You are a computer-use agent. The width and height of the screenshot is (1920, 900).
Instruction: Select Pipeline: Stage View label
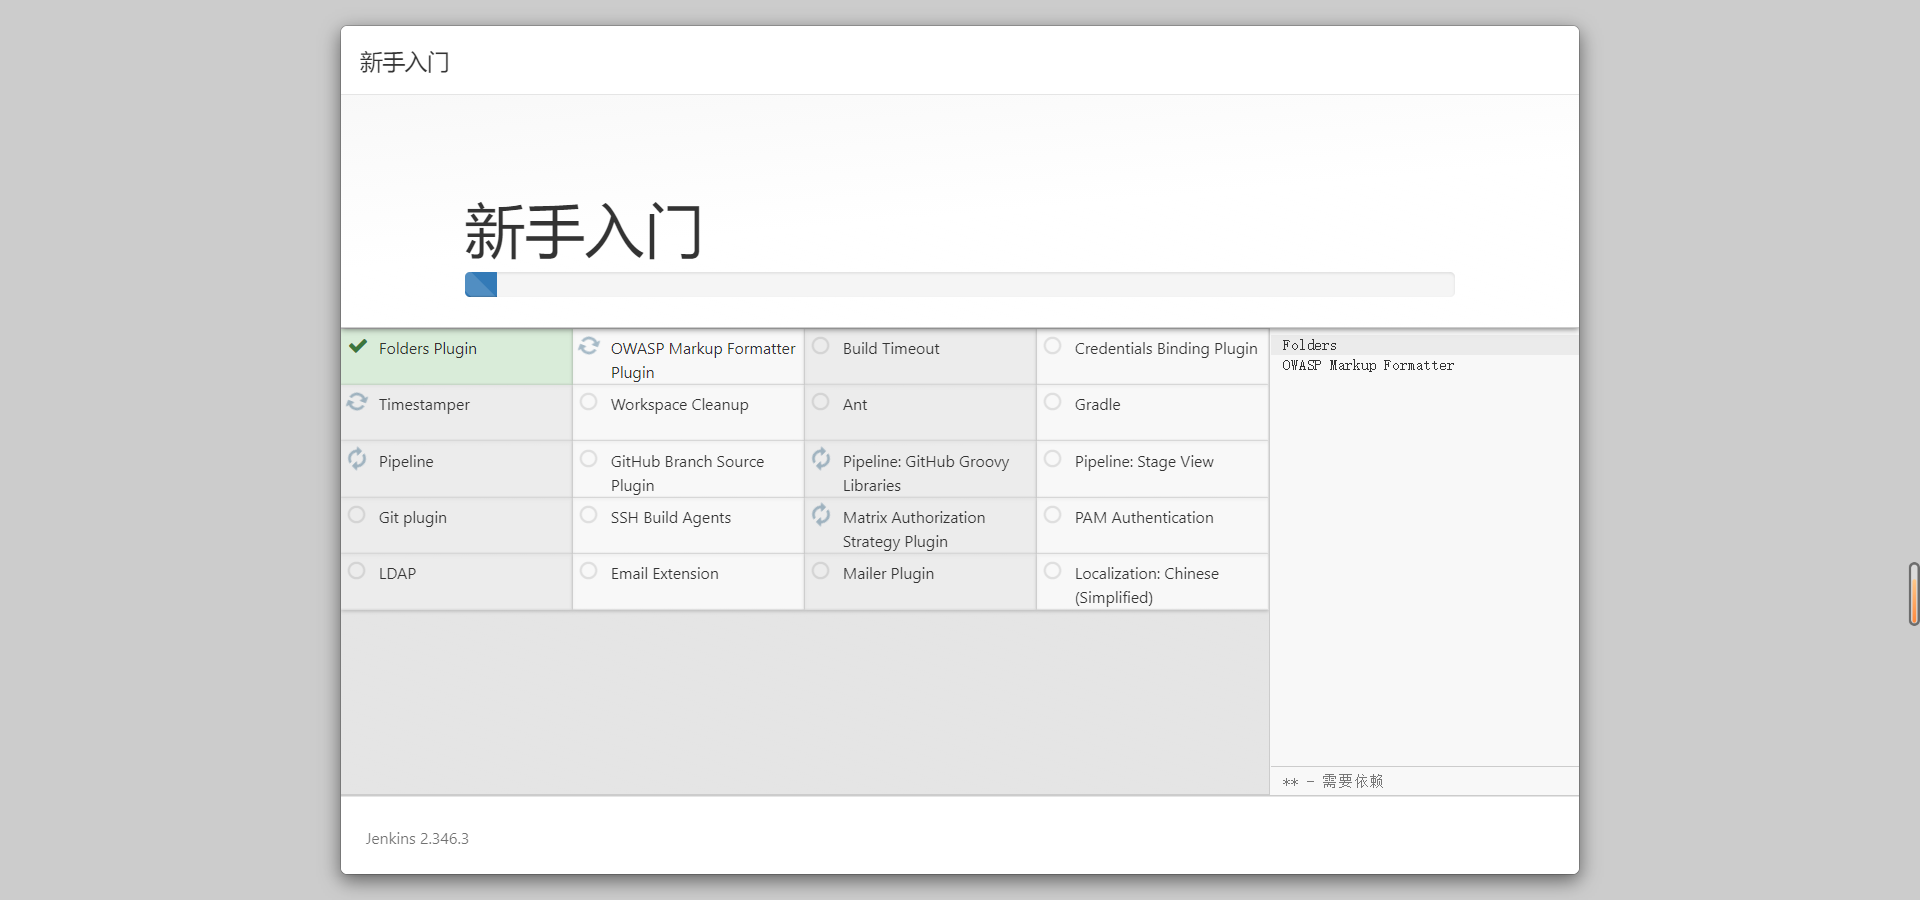point(1144,462)
